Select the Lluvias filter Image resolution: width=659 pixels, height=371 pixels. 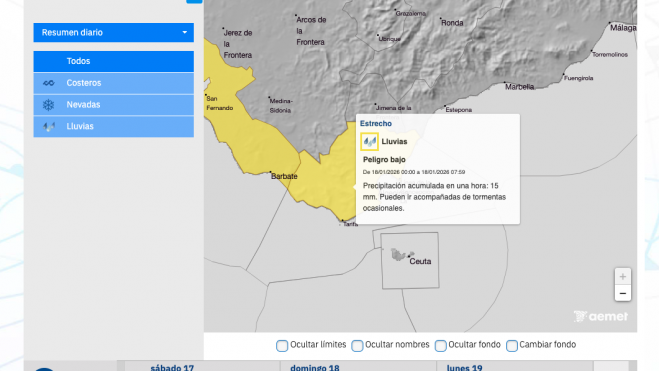(113, 126)
